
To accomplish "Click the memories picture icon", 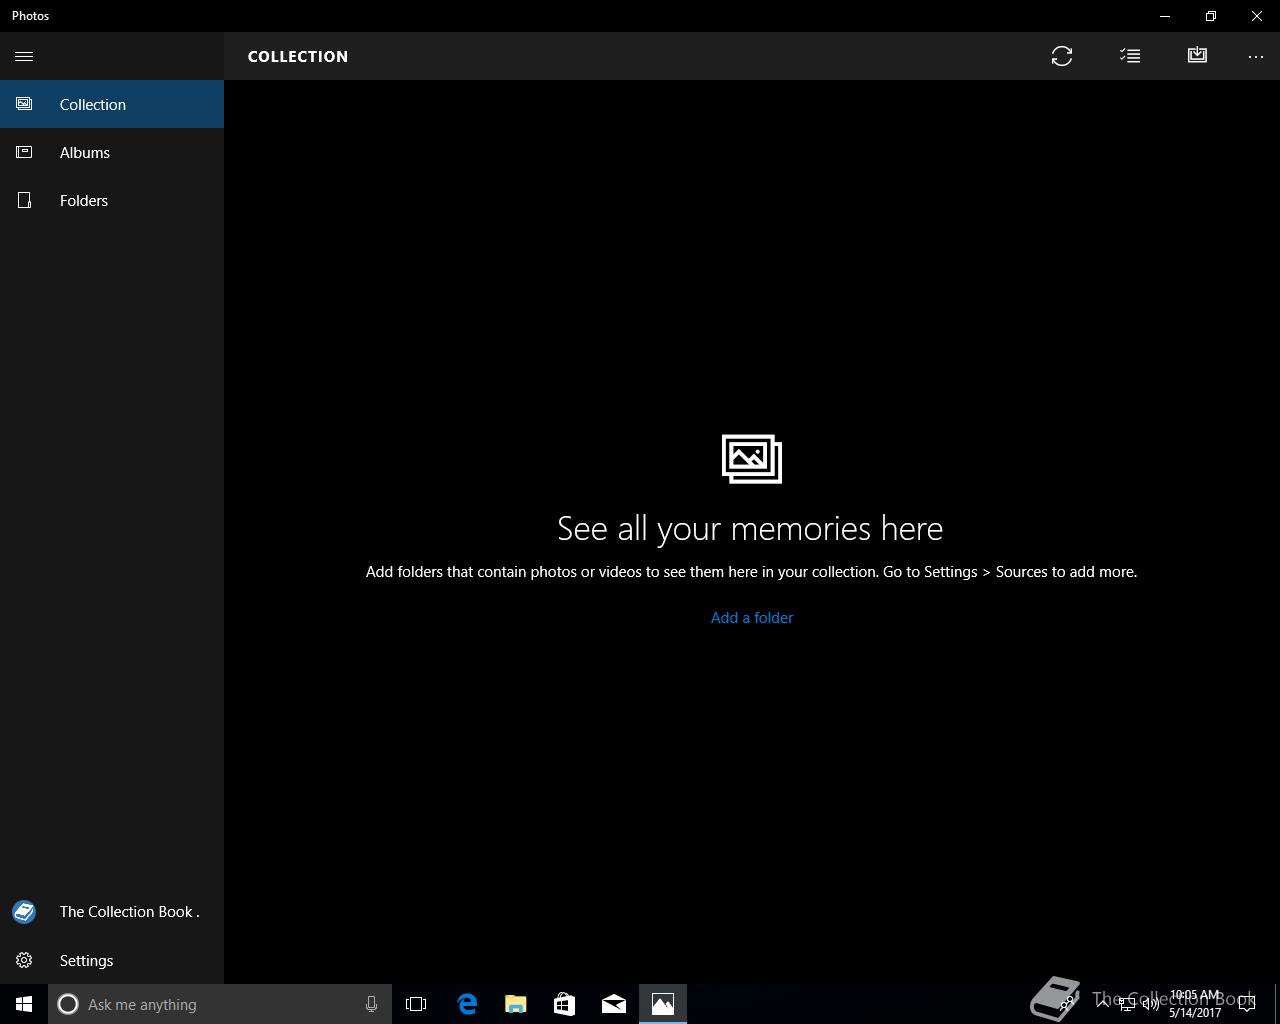I will point(752,459).
